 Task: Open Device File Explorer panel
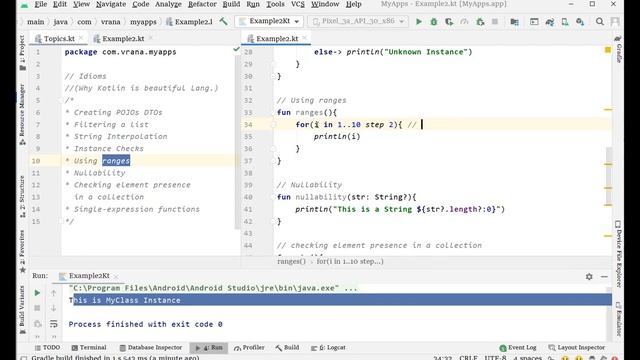click(618, 254)
